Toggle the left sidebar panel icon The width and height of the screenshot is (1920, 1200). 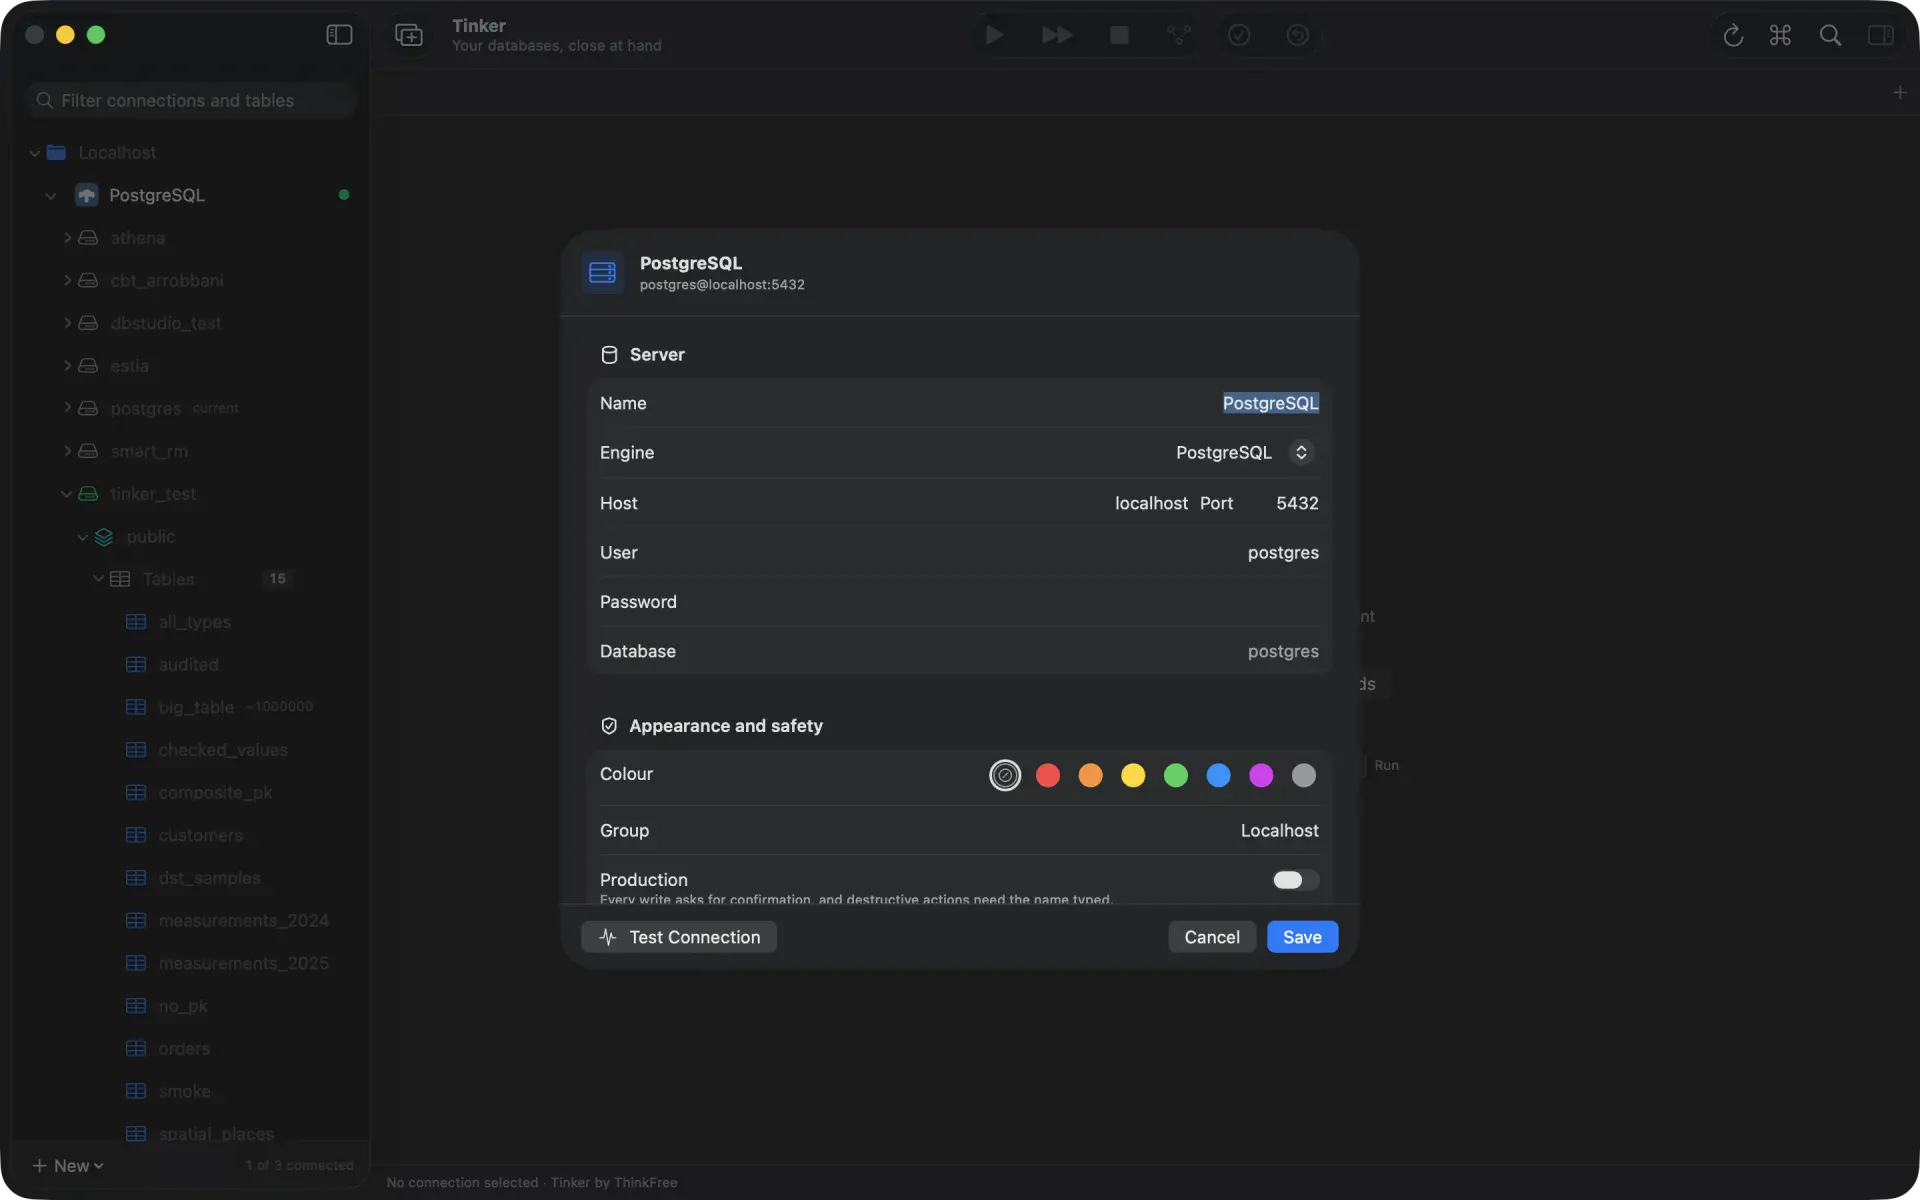pyautogui.click(x=339, y=35)
